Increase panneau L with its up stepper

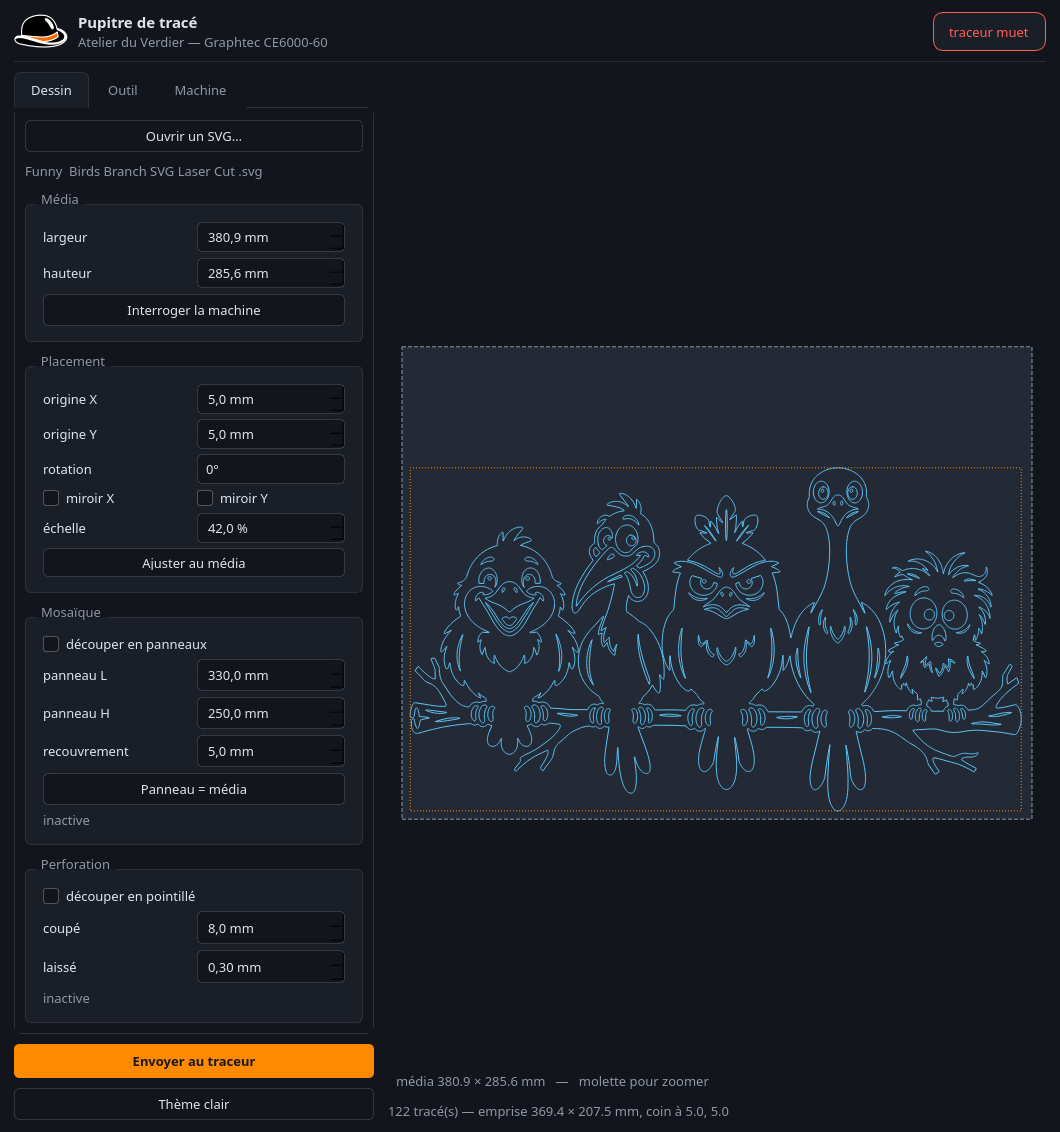[x=336, y=669]
